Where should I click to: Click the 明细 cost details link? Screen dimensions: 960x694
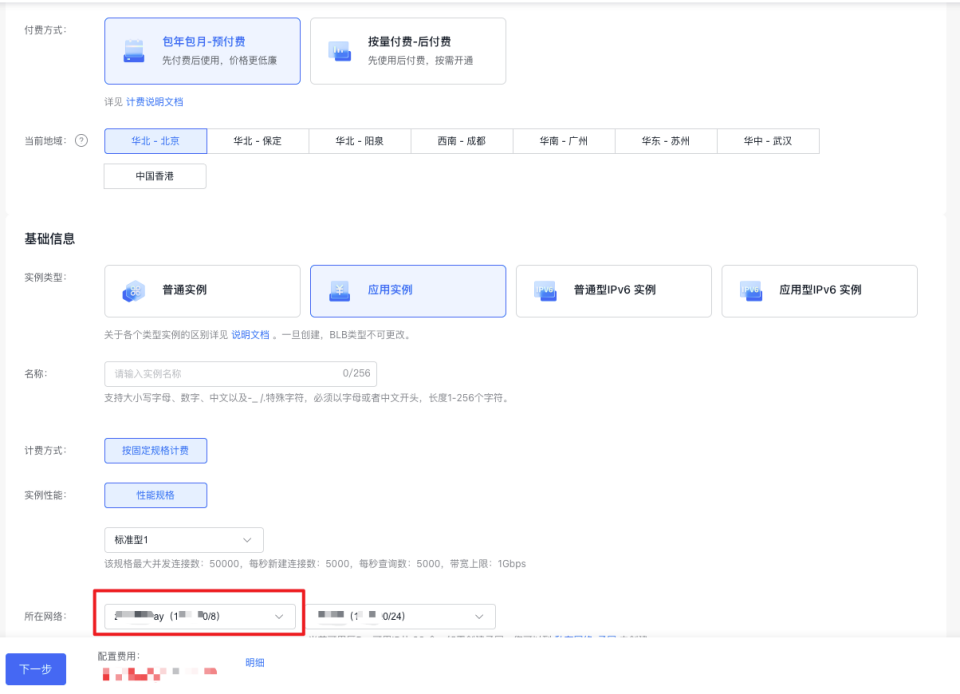point(255,662)
